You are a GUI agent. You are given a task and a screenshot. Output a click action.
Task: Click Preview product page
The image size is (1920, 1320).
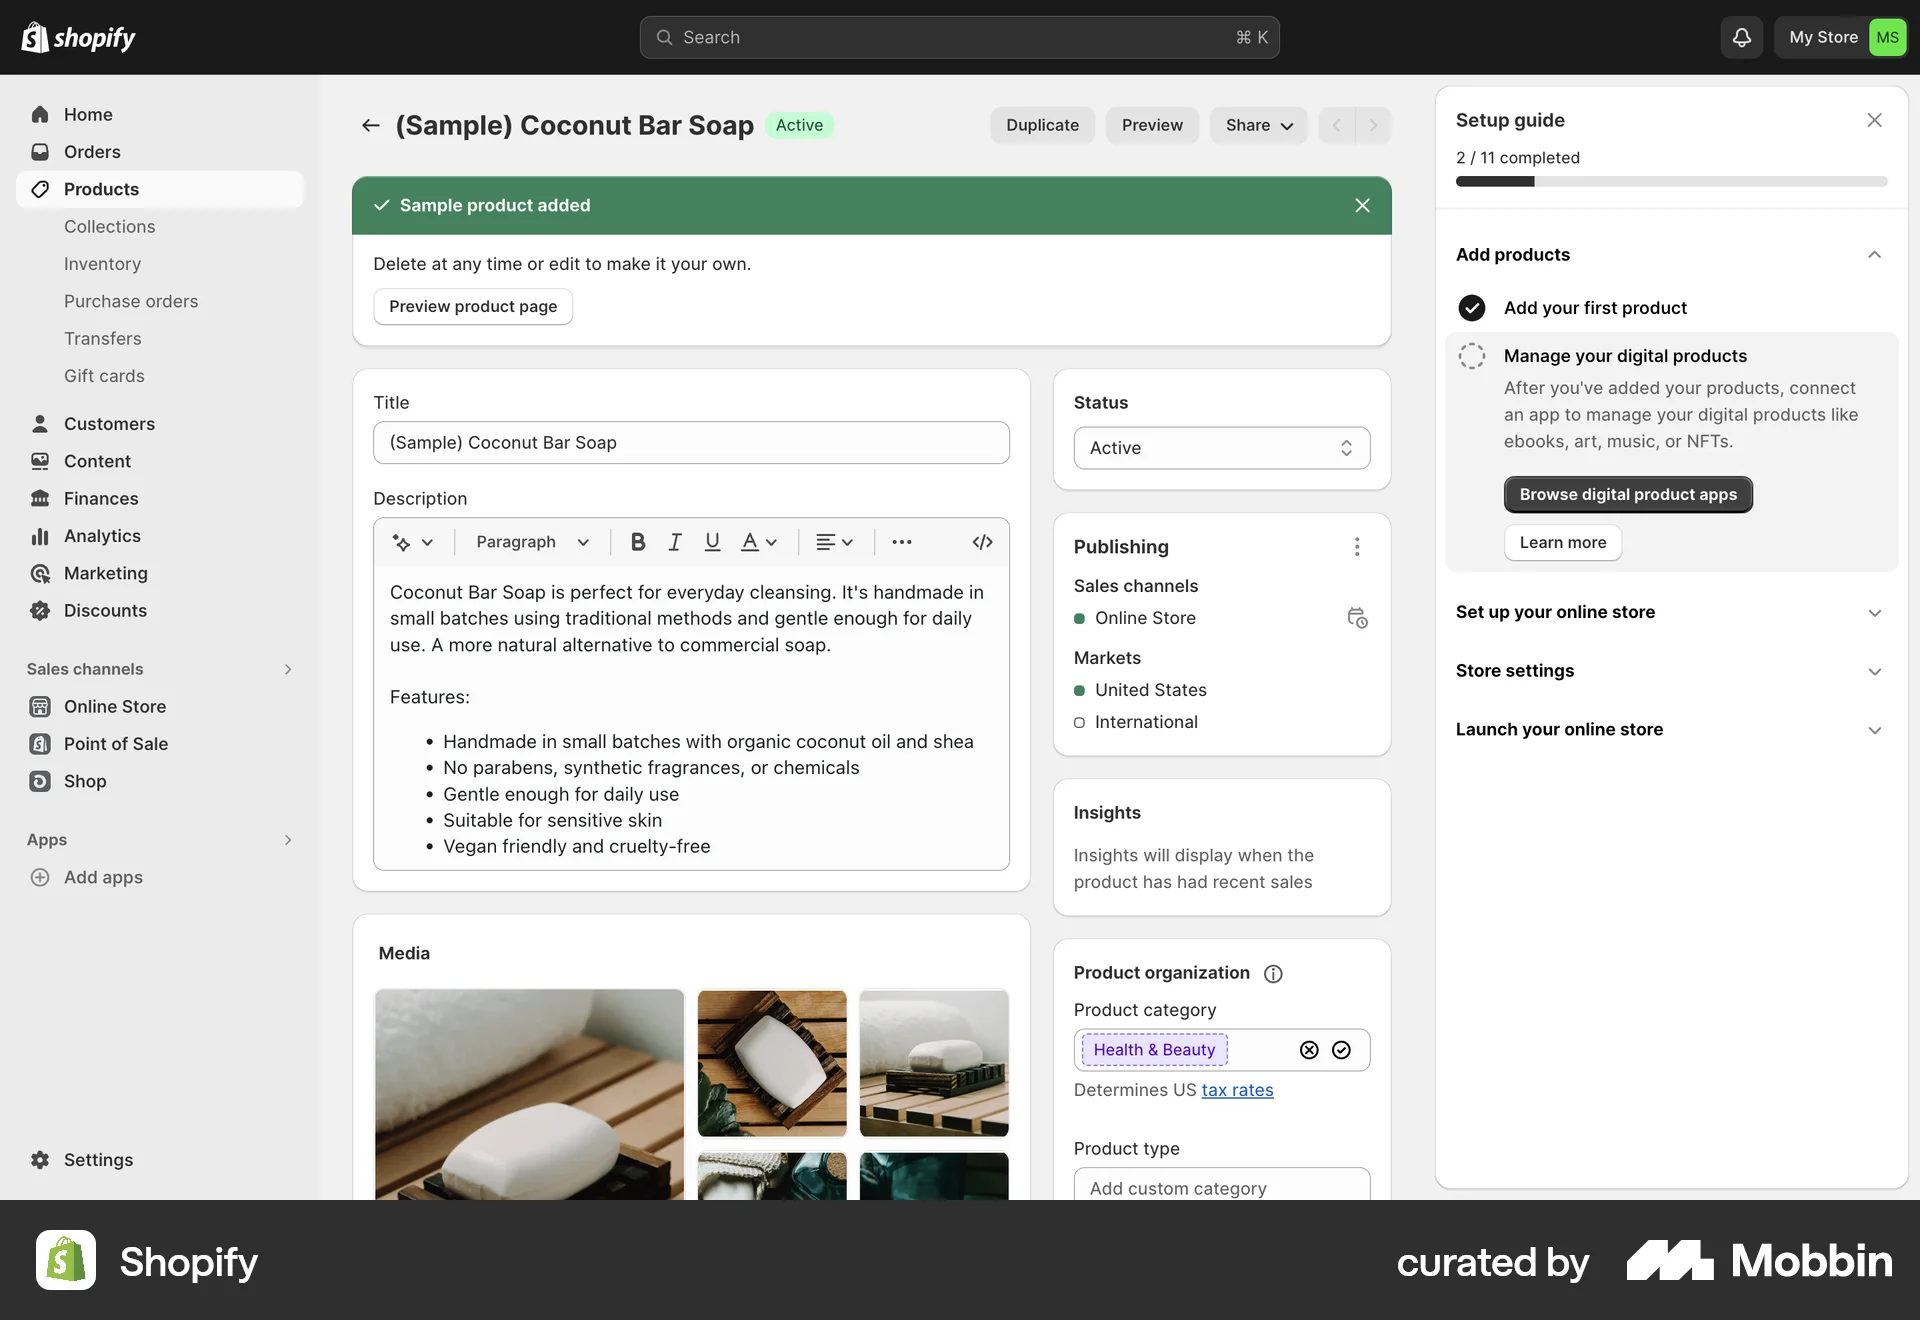pos(472,306)
